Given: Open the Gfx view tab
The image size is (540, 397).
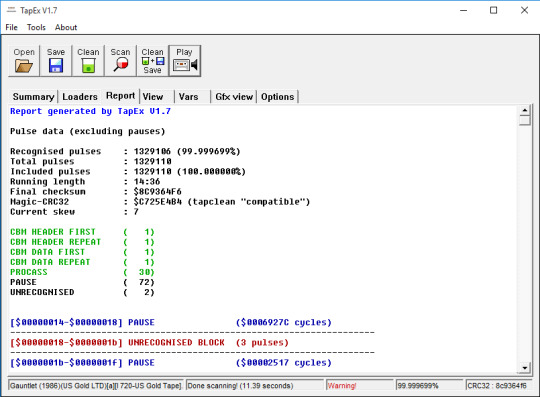Looking at the screenshot, I should [234, 97].
